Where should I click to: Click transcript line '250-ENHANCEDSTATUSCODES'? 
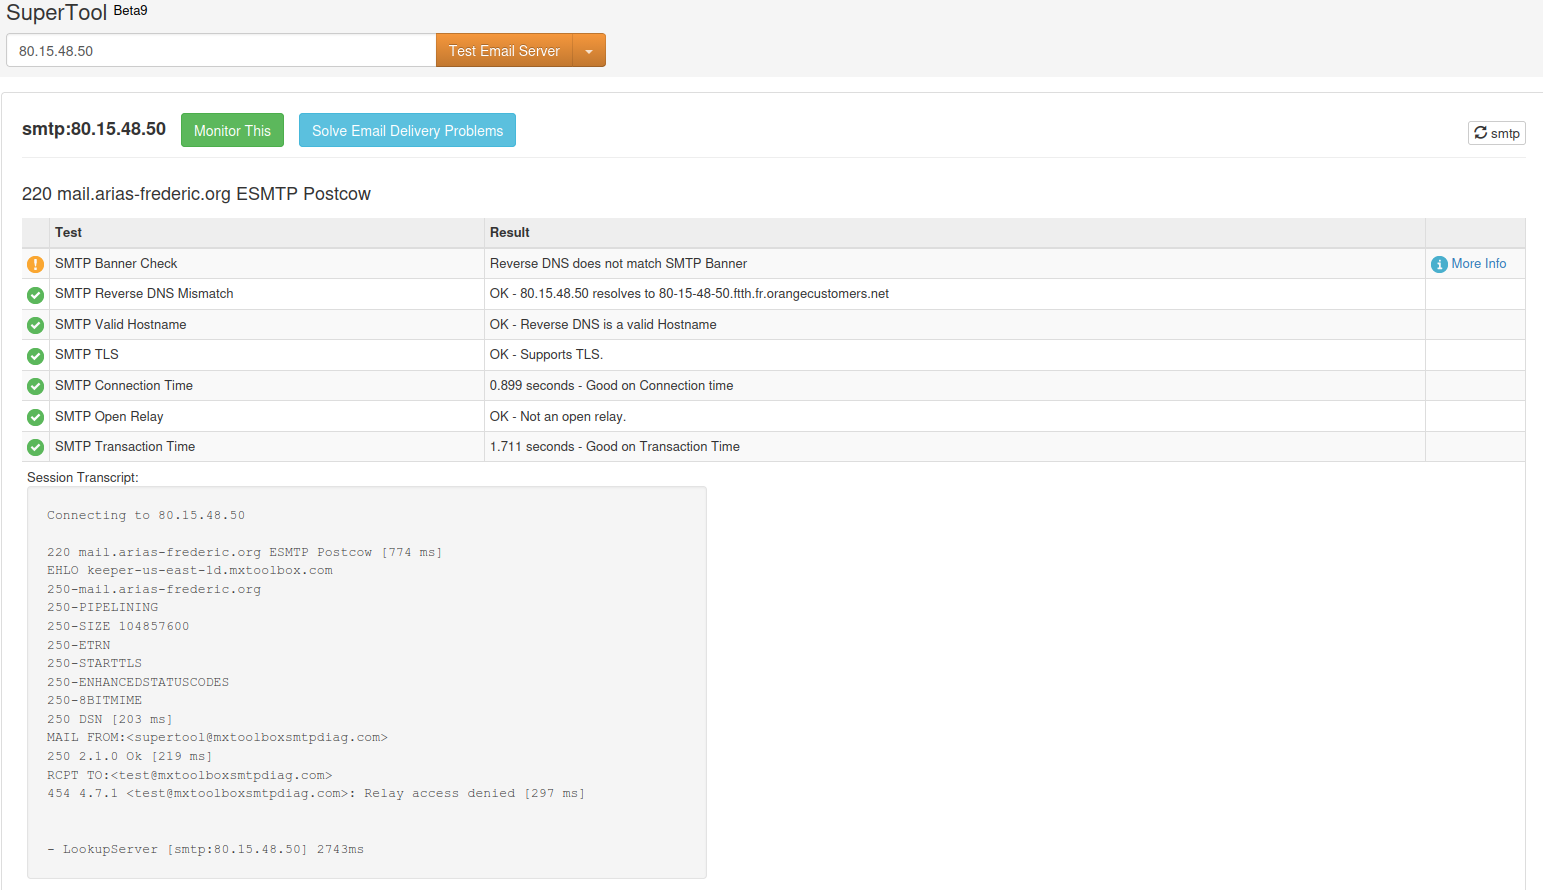[x=138, y=682]
